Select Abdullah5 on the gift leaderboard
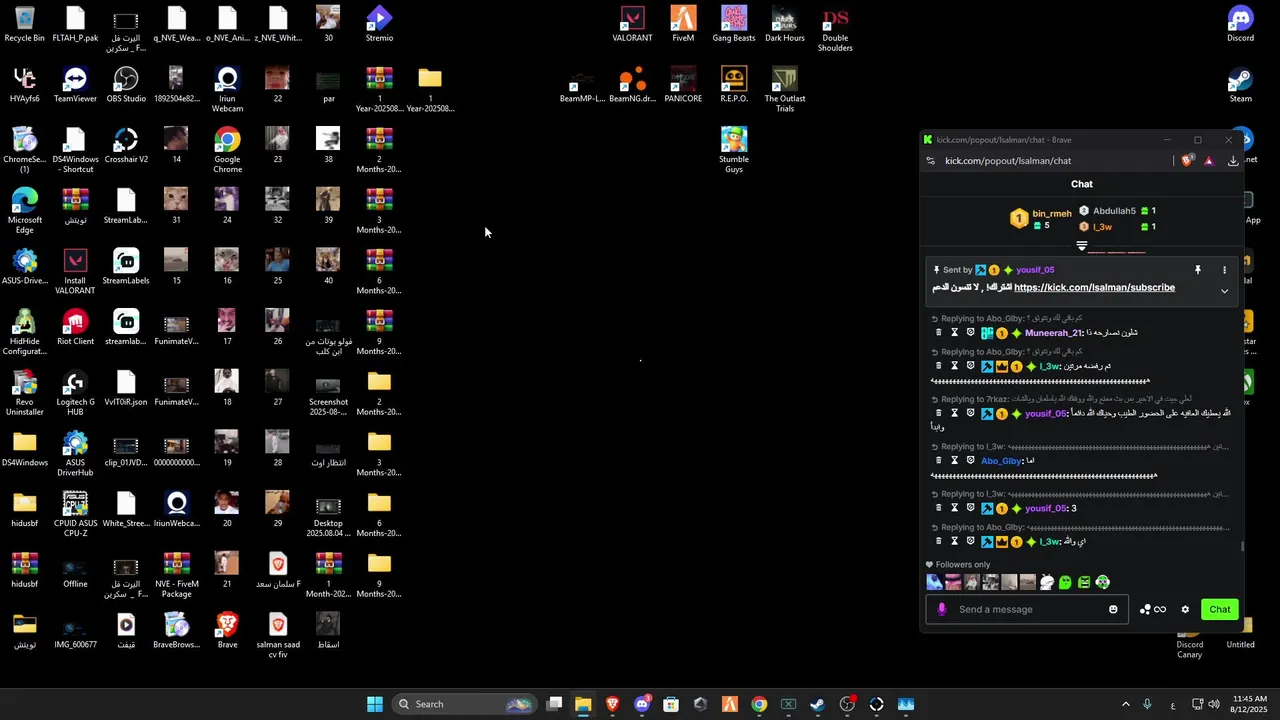 coord(1114,211)
